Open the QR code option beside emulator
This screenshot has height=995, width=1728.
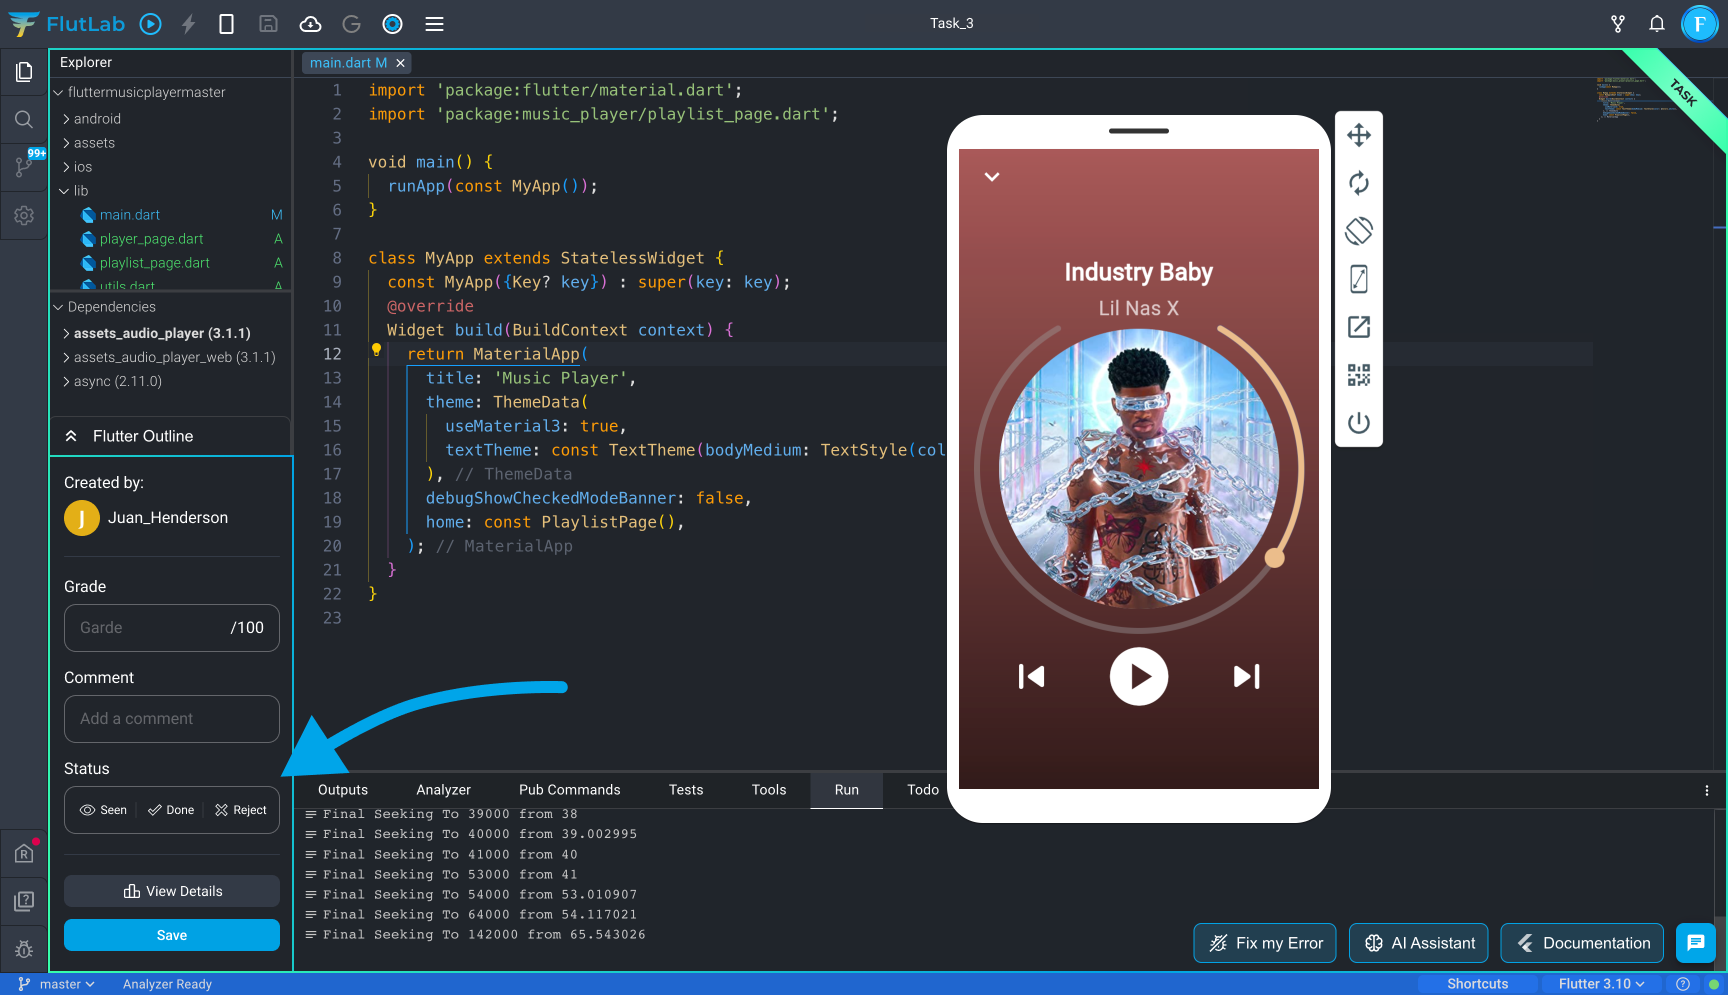point(1358,375)
